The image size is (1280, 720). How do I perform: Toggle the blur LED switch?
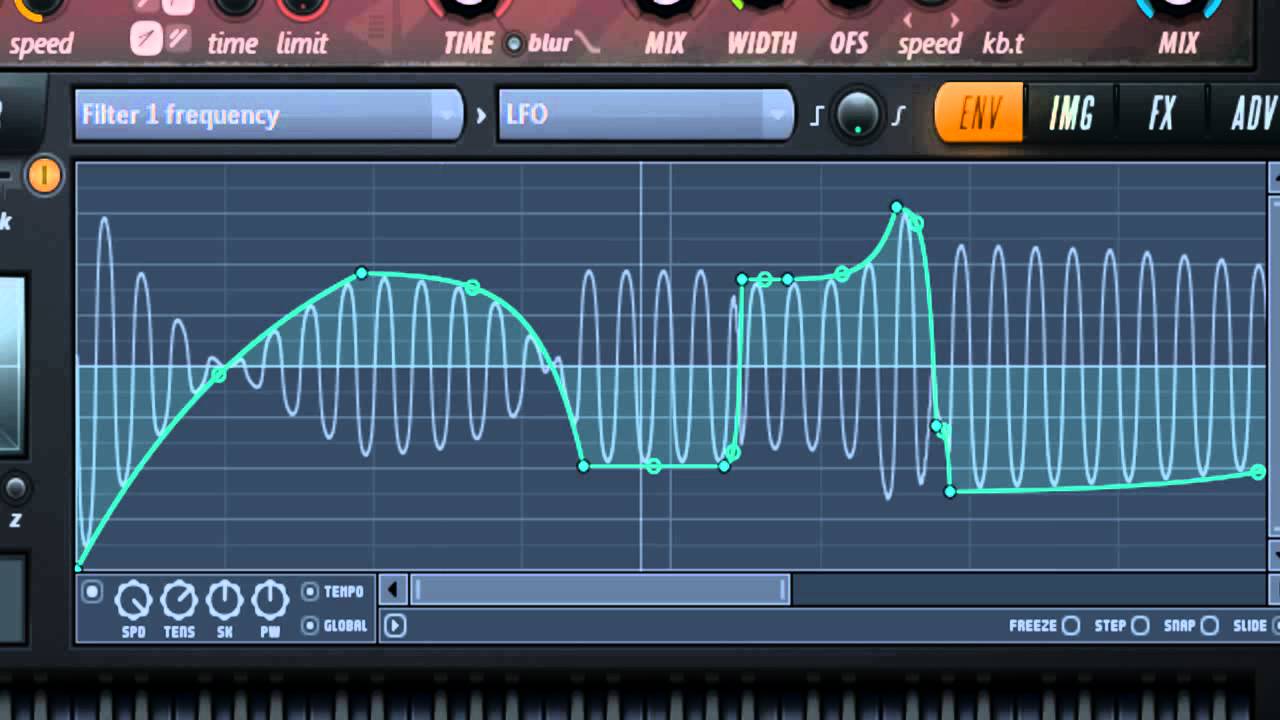pyautogui.click(x=514, y=44)
